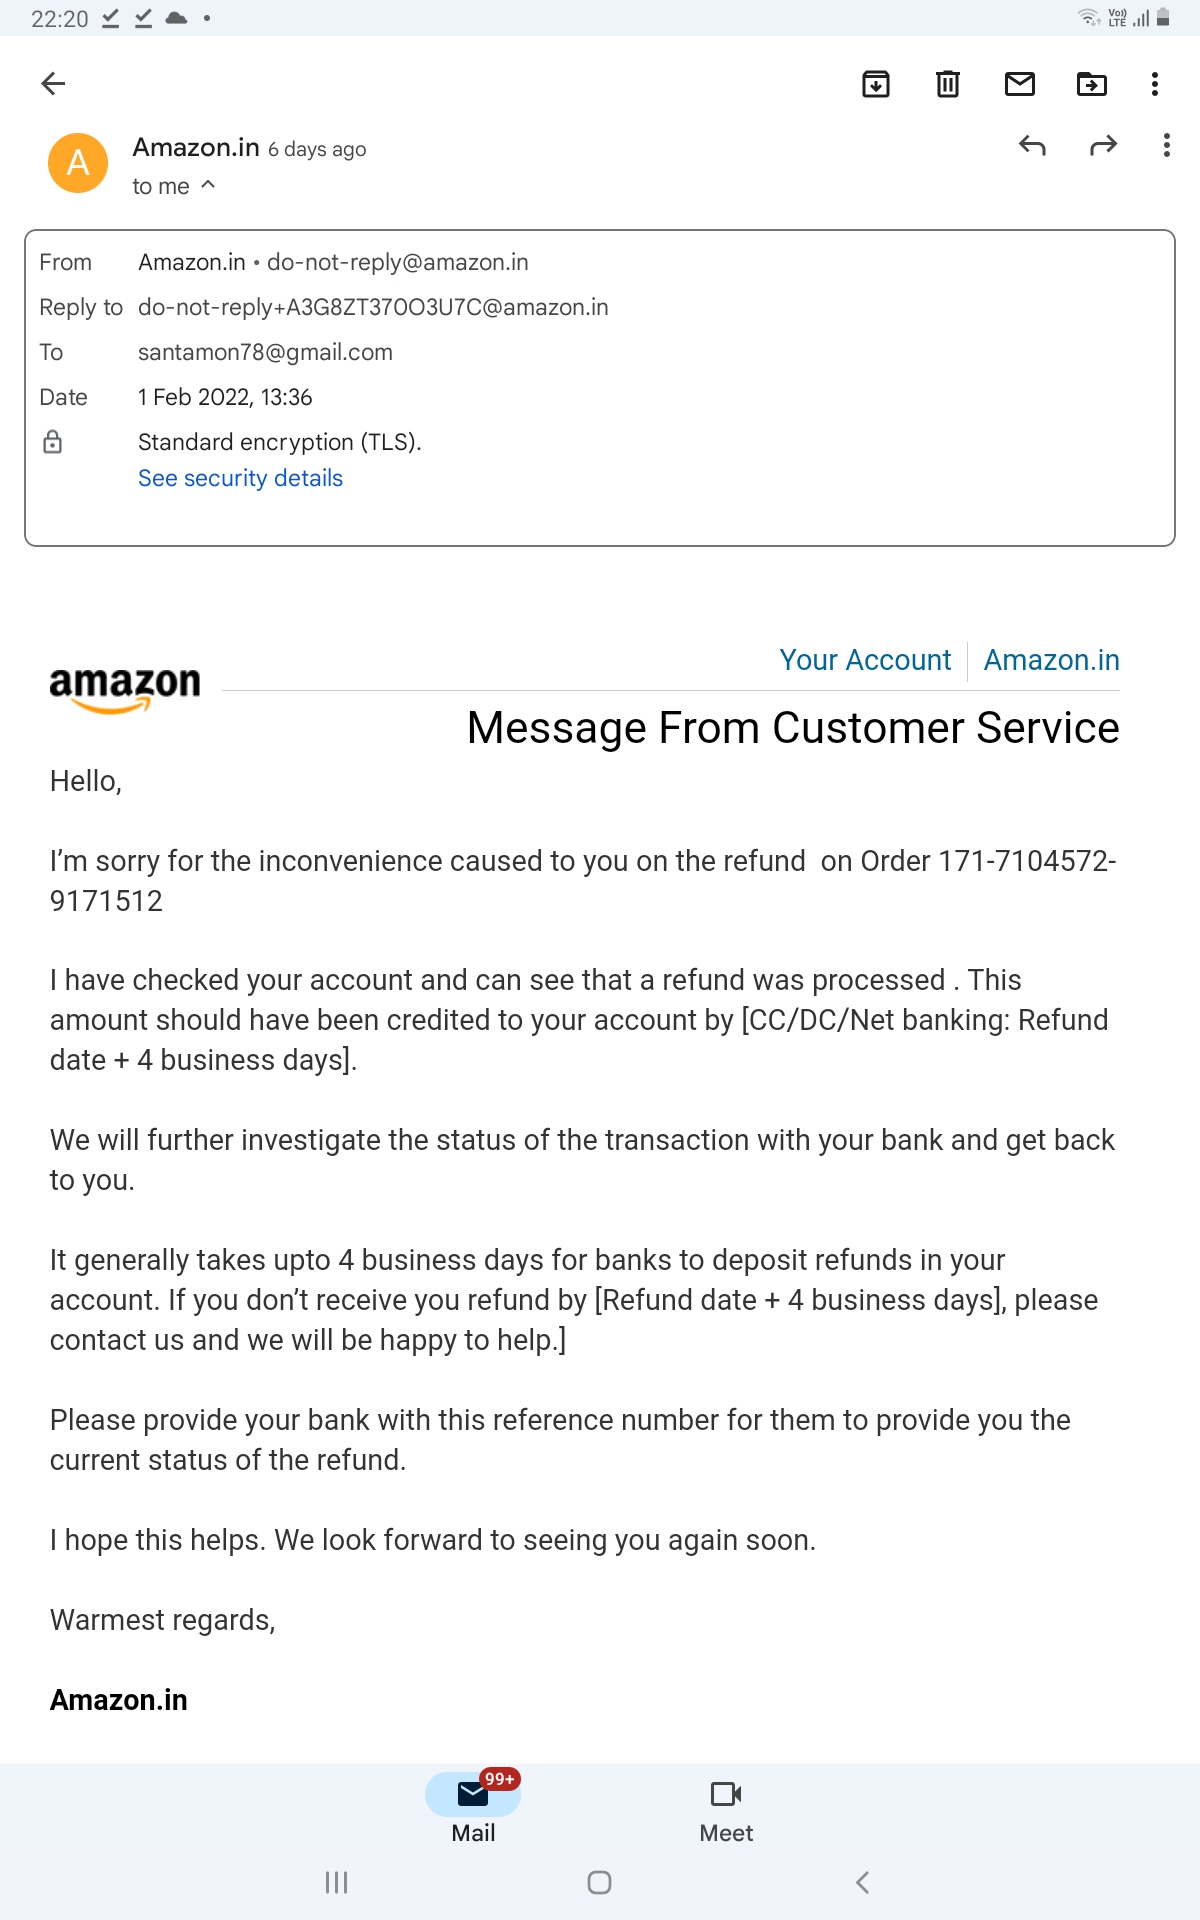1200x1920 pixels.
Task: Open message-level more options menu
Action: (x=1166, y=146)
